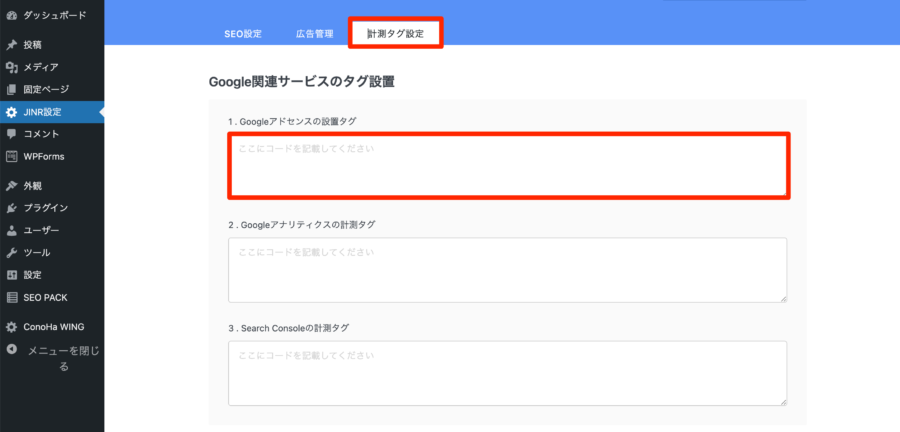Switch to the 広告管理 tab
The width and height of the screenshot is (900, 432).
315,34
